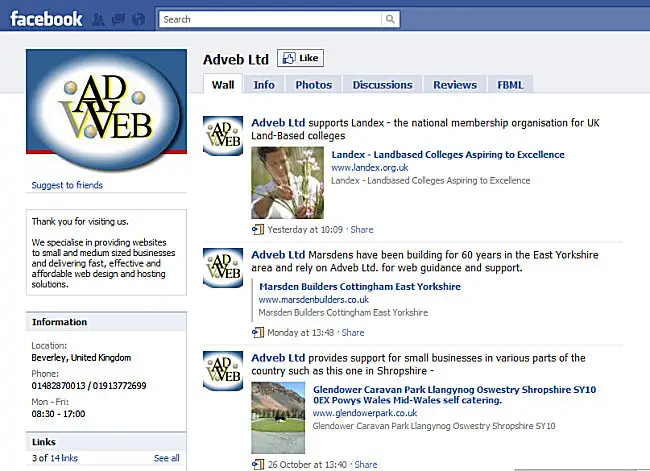Viewport: 650px width, 471px height.
Task: Click Glendower description text under URL
Action: [434, 426]
